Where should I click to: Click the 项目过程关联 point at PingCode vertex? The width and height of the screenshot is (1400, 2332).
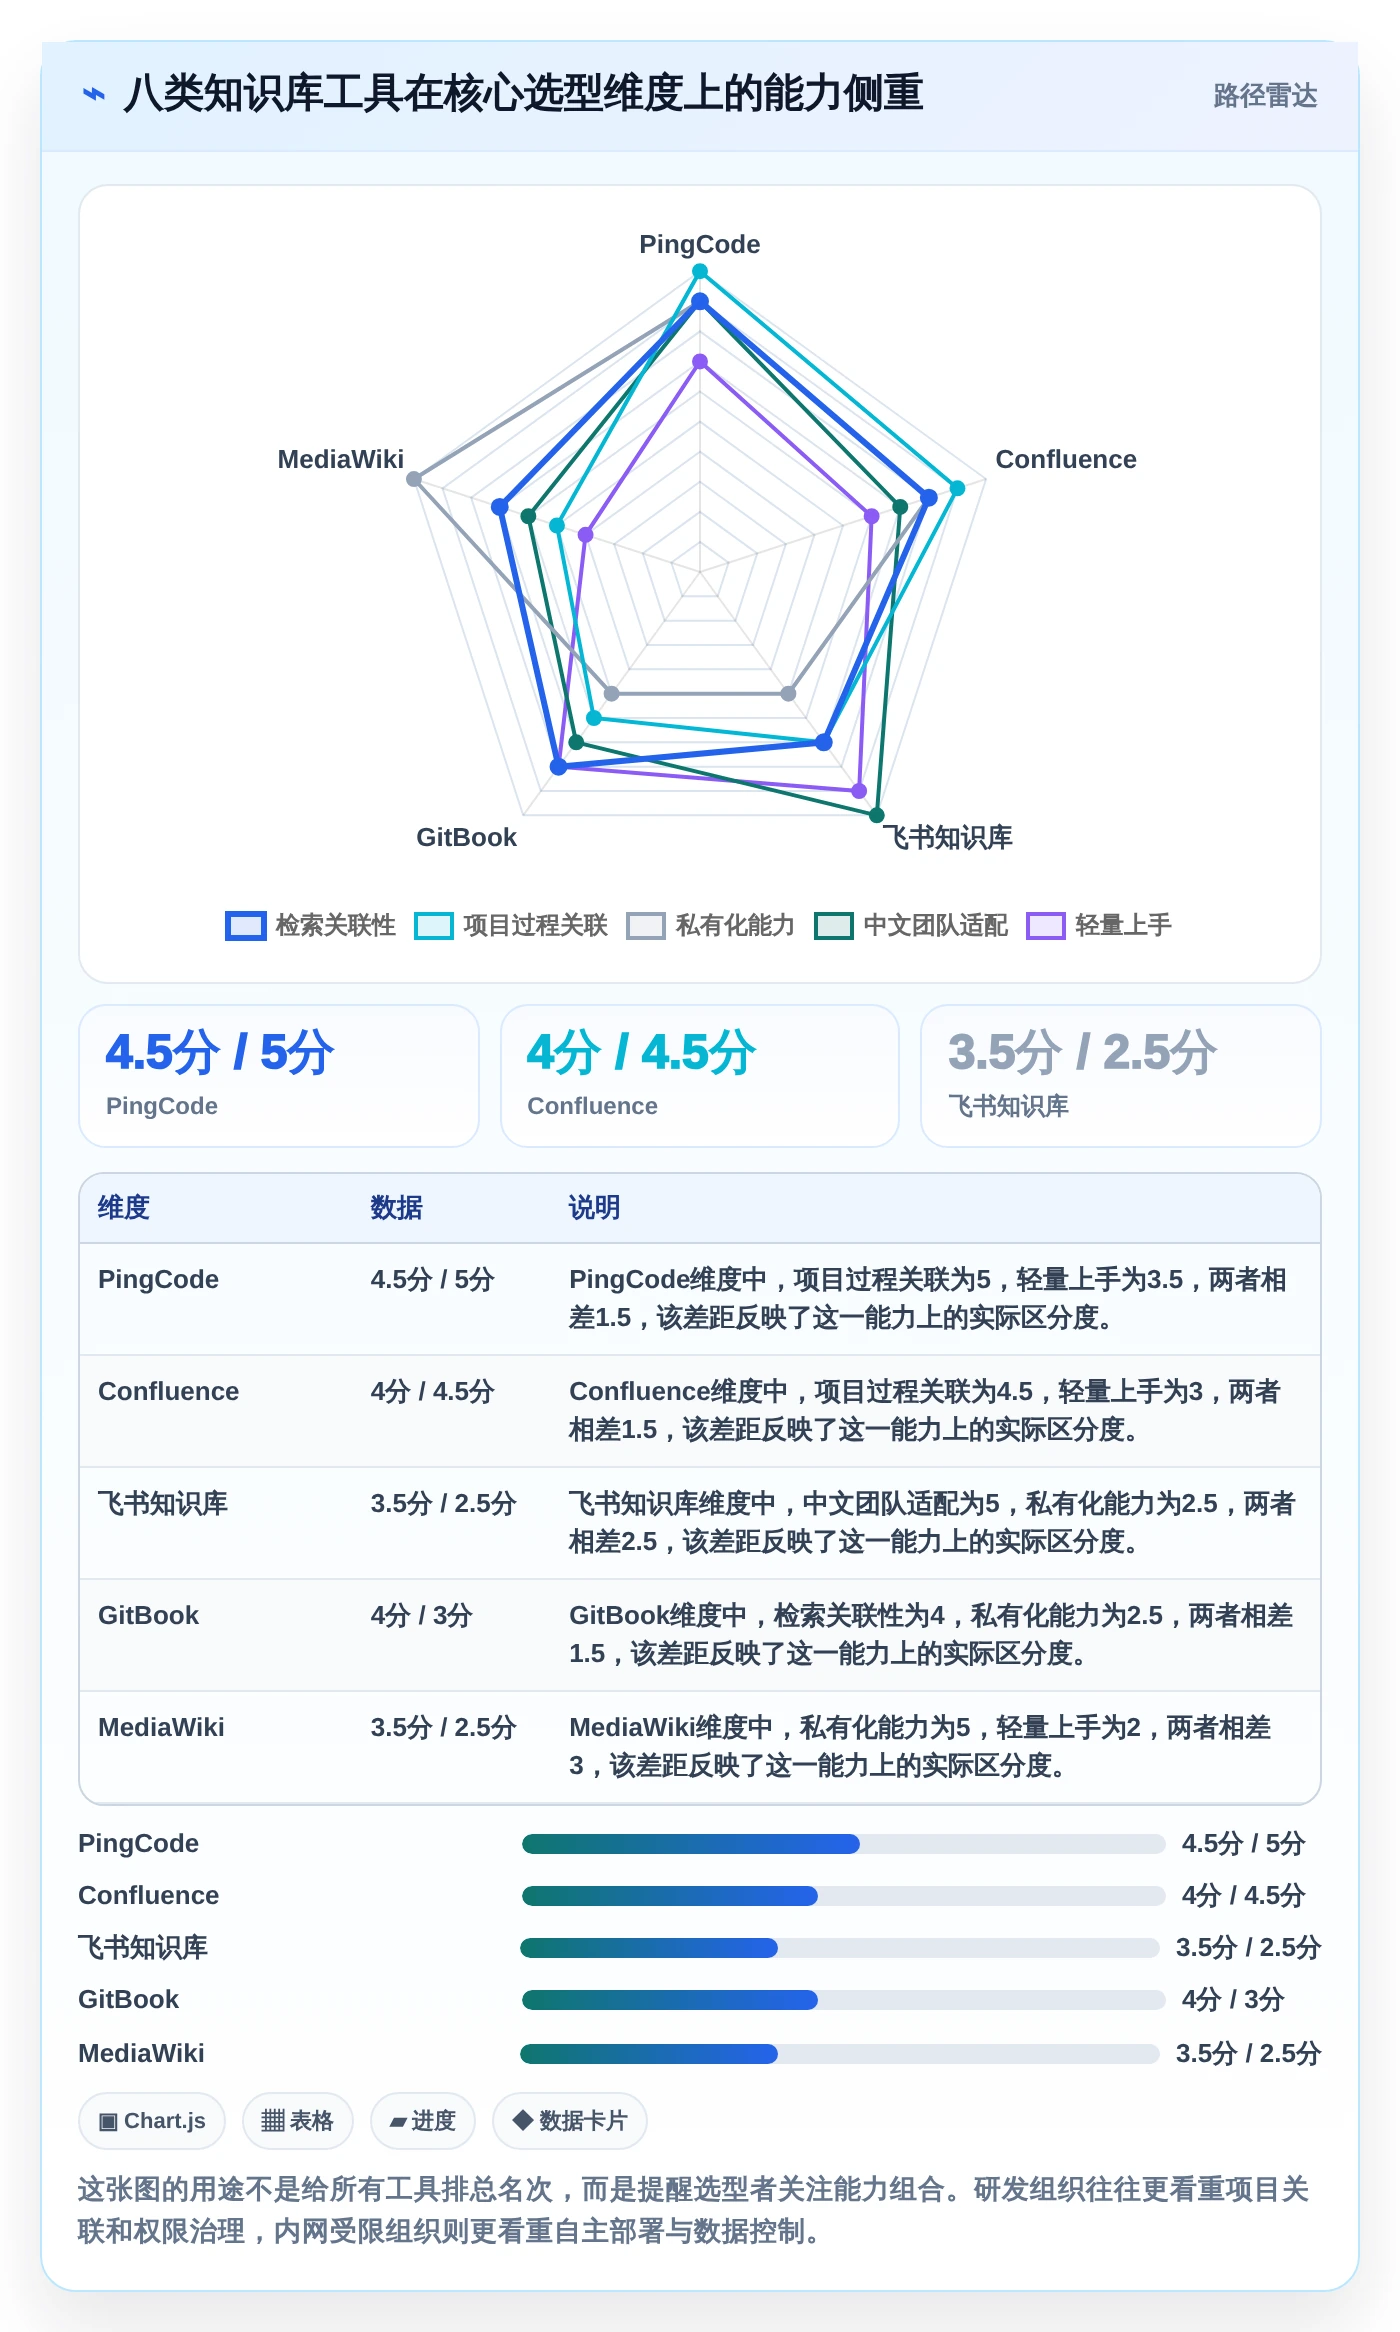(x=700, y=271)
